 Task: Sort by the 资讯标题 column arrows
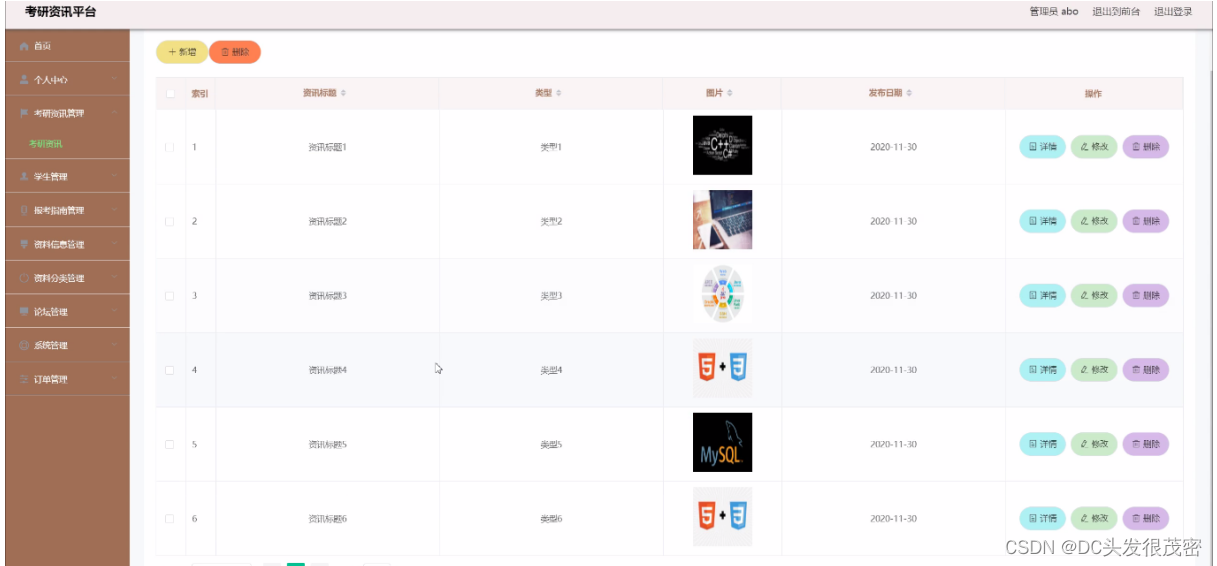click(343, 93)
